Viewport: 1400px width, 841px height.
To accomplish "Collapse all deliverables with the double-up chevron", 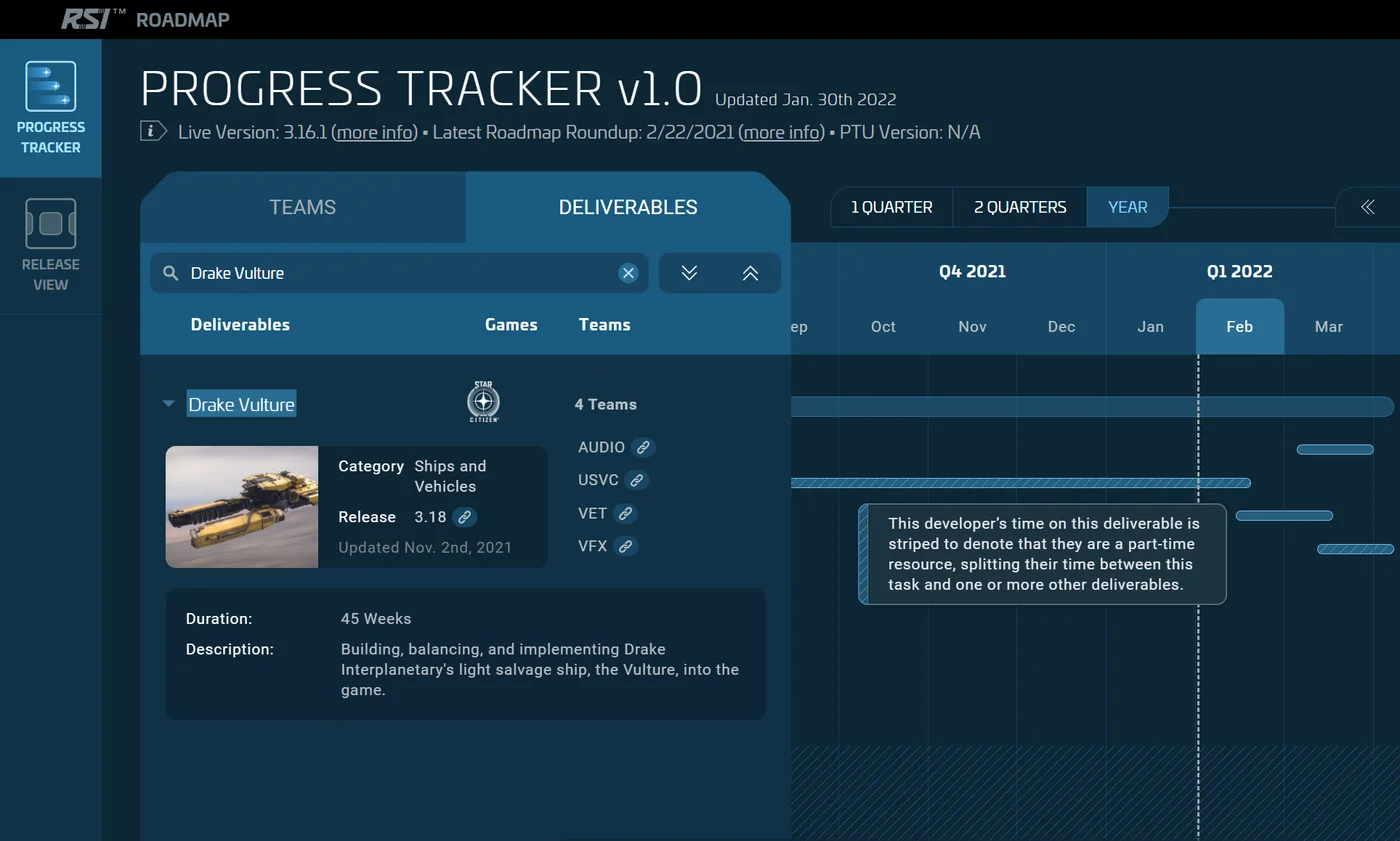I will pyautogui.click(x=750, y=273).
